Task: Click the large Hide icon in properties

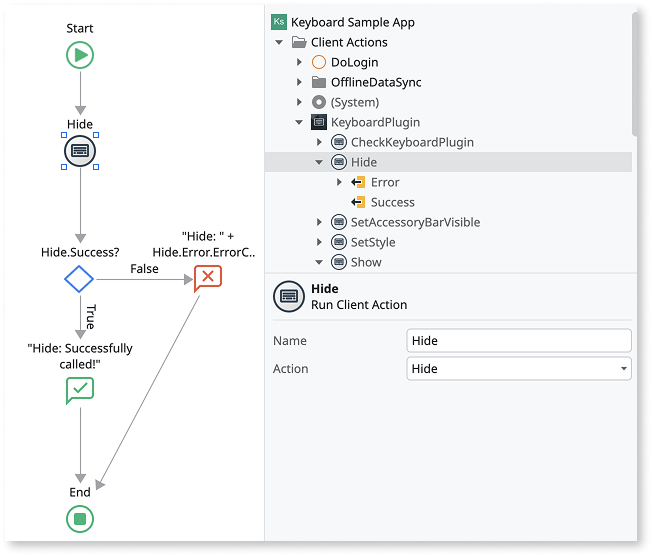Action: point(289,296)
